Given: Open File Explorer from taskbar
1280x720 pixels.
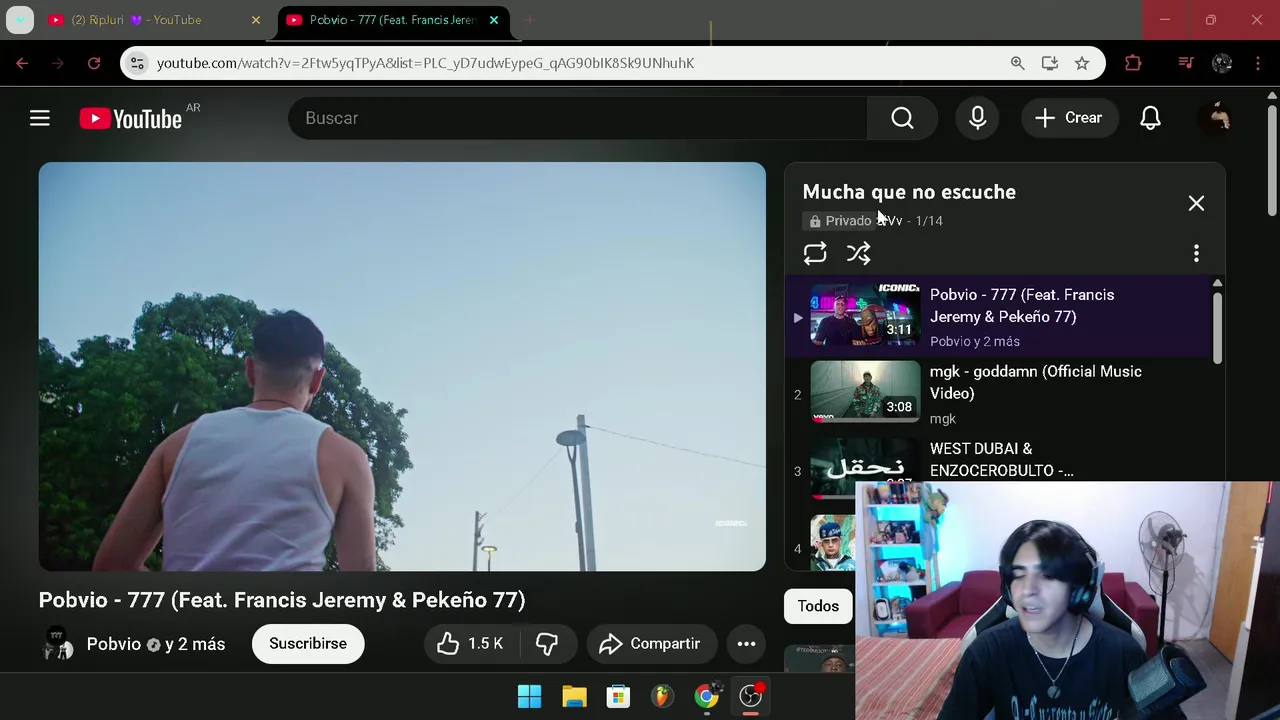Looking at the screenshot, I should coord(574,696).
